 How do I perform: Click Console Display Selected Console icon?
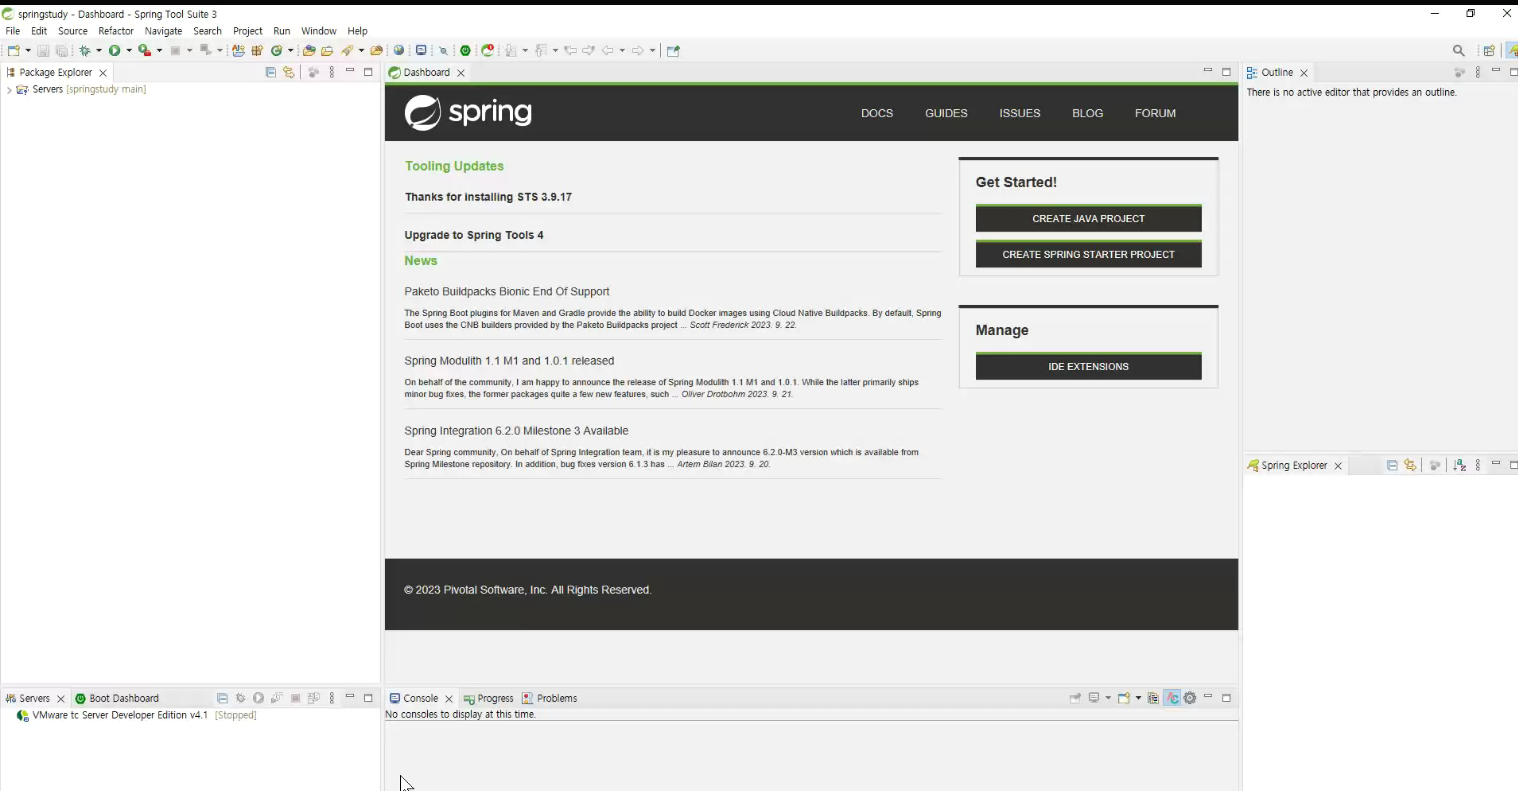(x=1095, y=698)
